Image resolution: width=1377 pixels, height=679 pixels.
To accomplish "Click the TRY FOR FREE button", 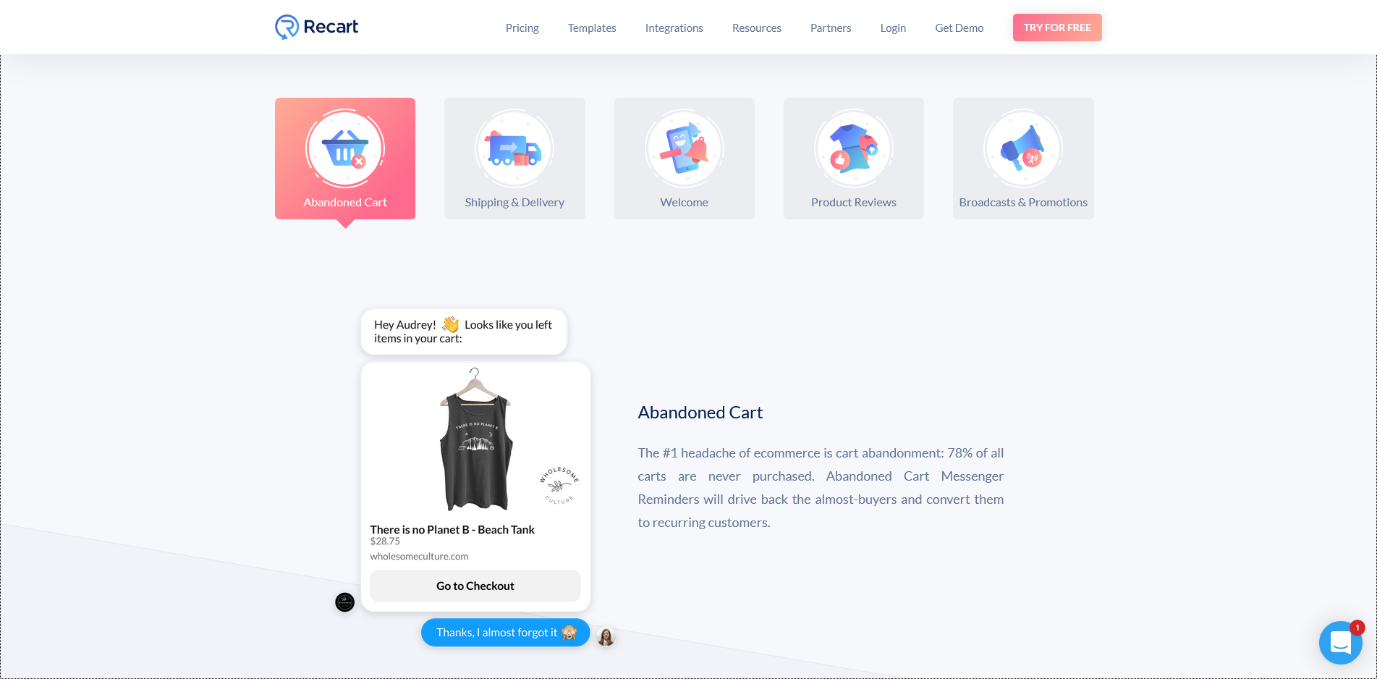I will (1057, 27).
